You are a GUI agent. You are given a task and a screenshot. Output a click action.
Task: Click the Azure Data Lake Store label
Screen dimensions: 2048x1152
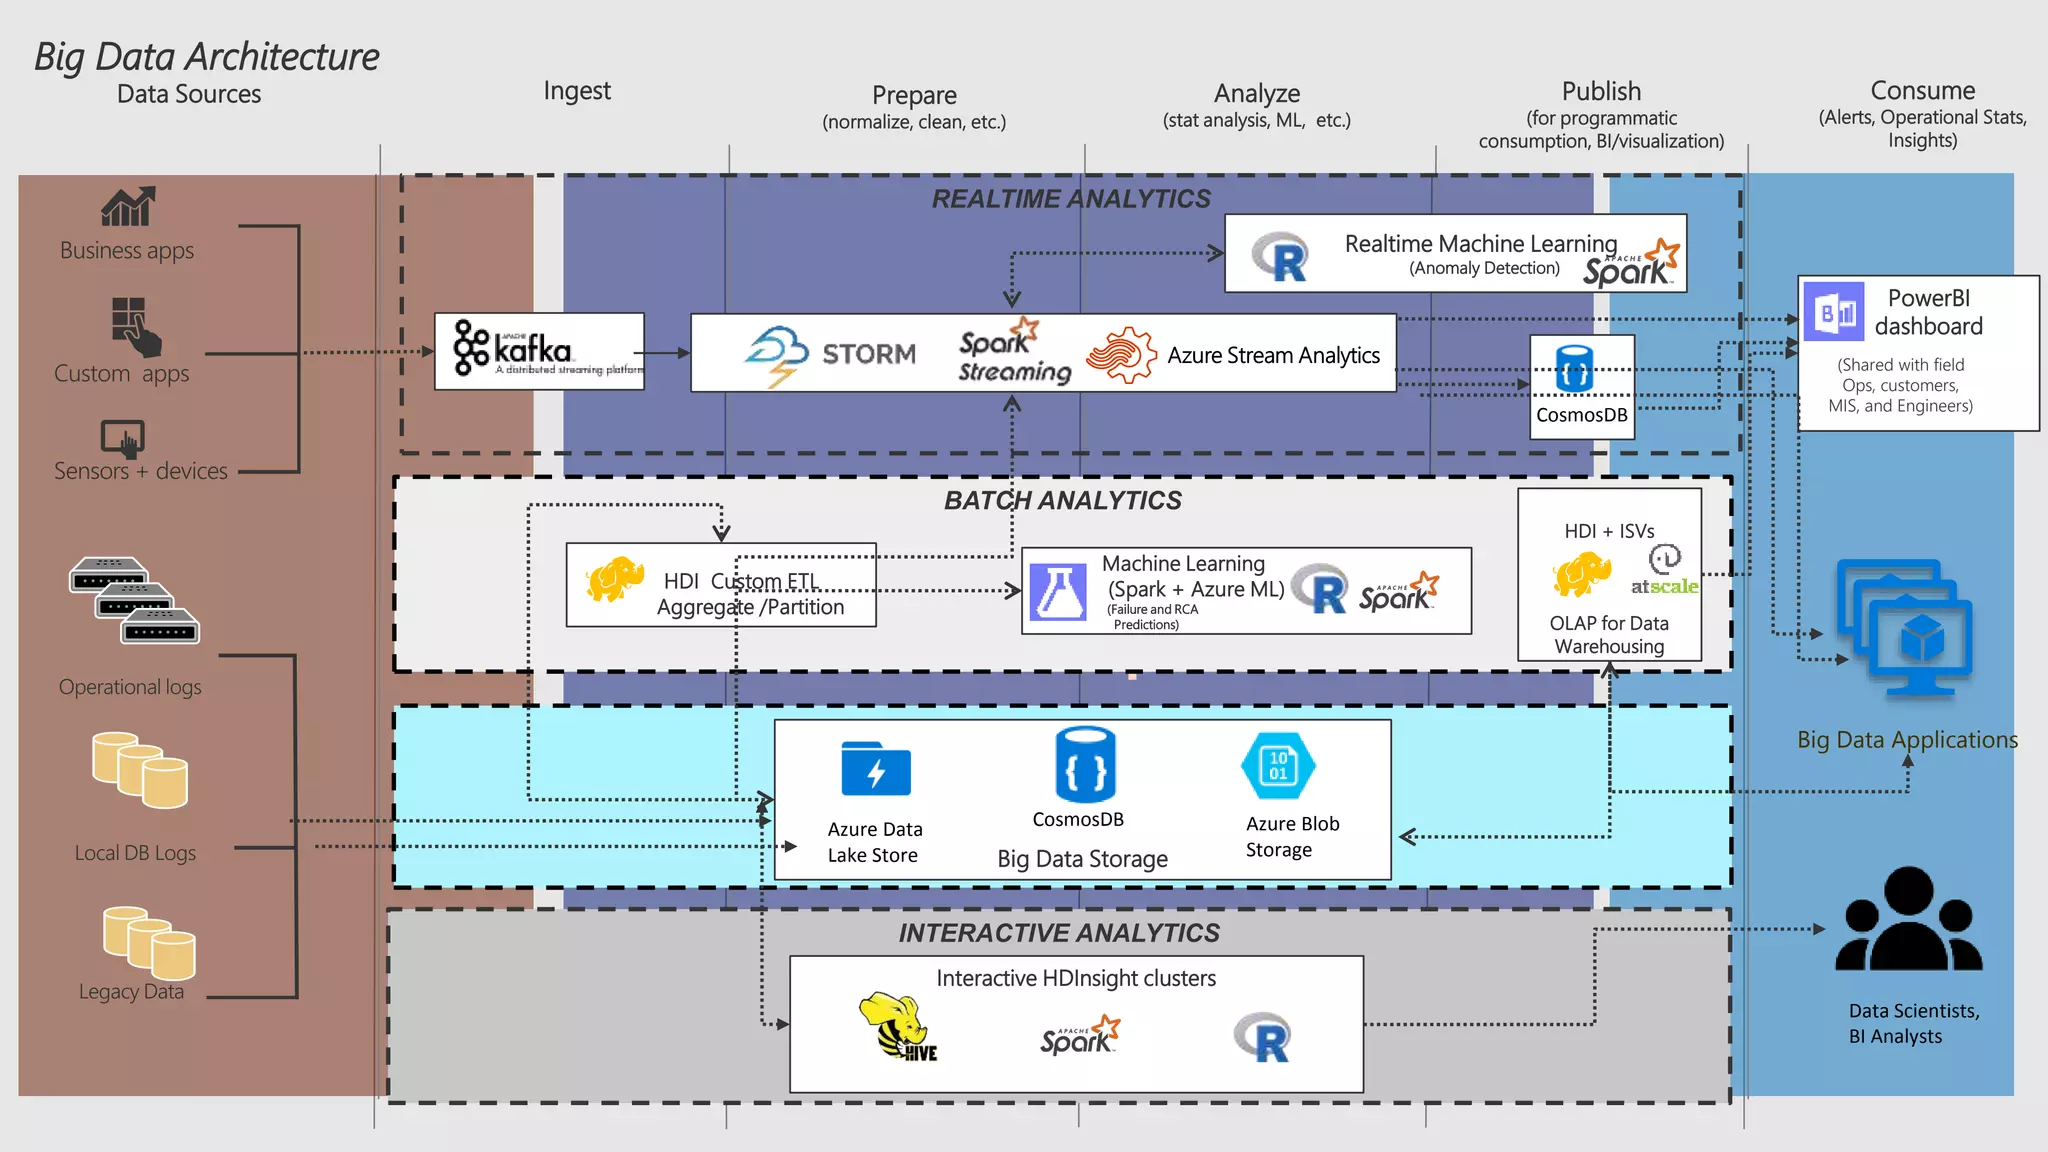[875, 842]
